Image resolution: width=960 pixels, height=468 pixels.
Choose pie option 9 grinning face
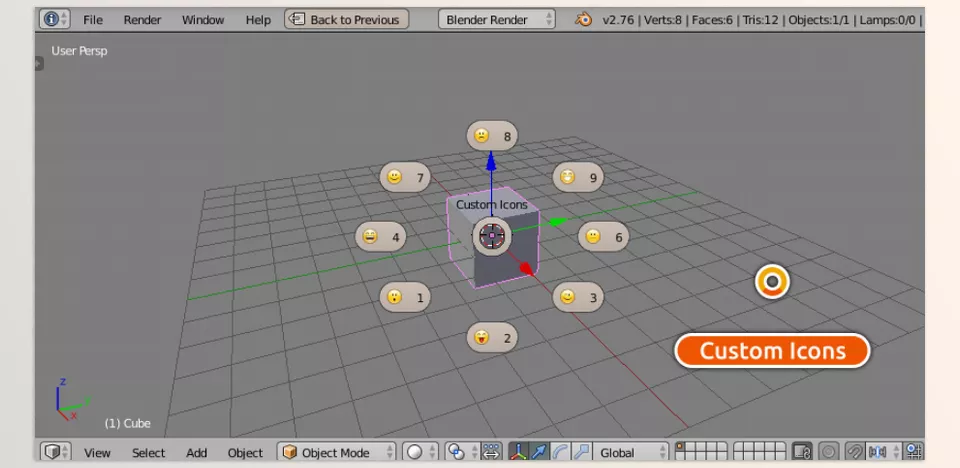coord(578,178)
